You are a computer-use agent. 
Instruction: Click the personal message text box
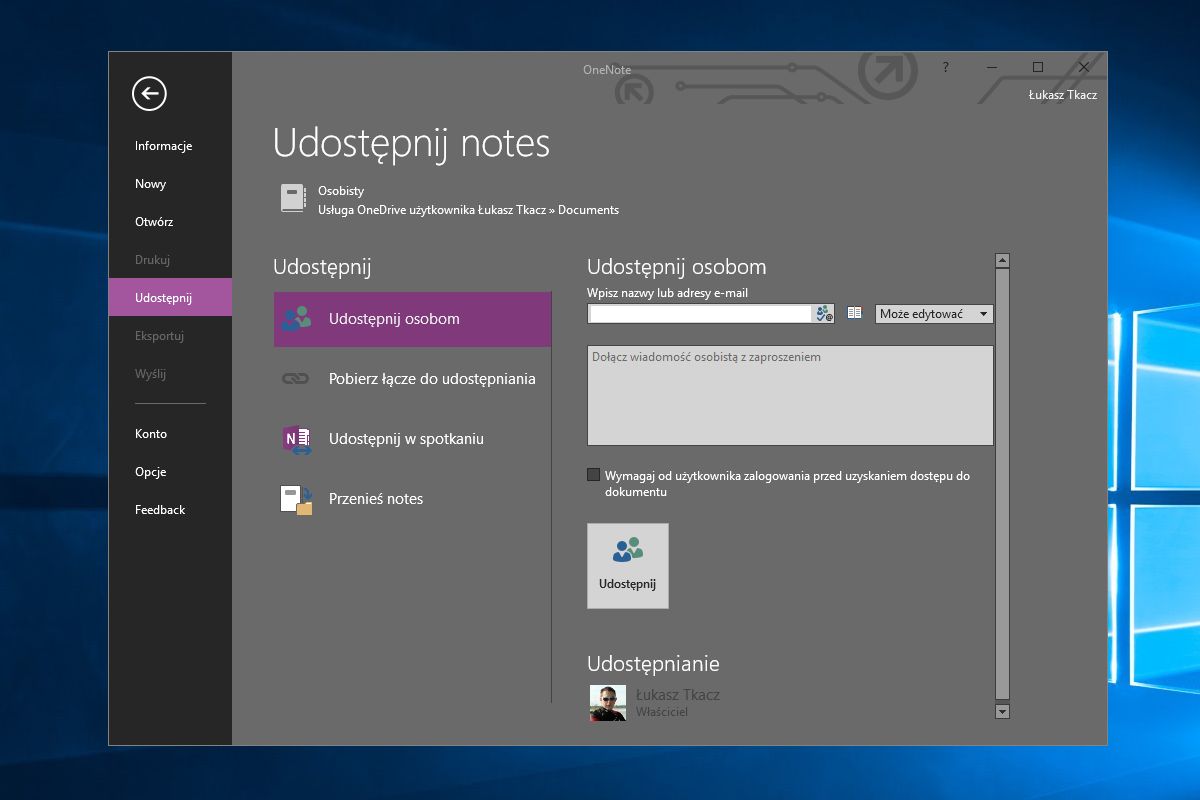[790, 395]
